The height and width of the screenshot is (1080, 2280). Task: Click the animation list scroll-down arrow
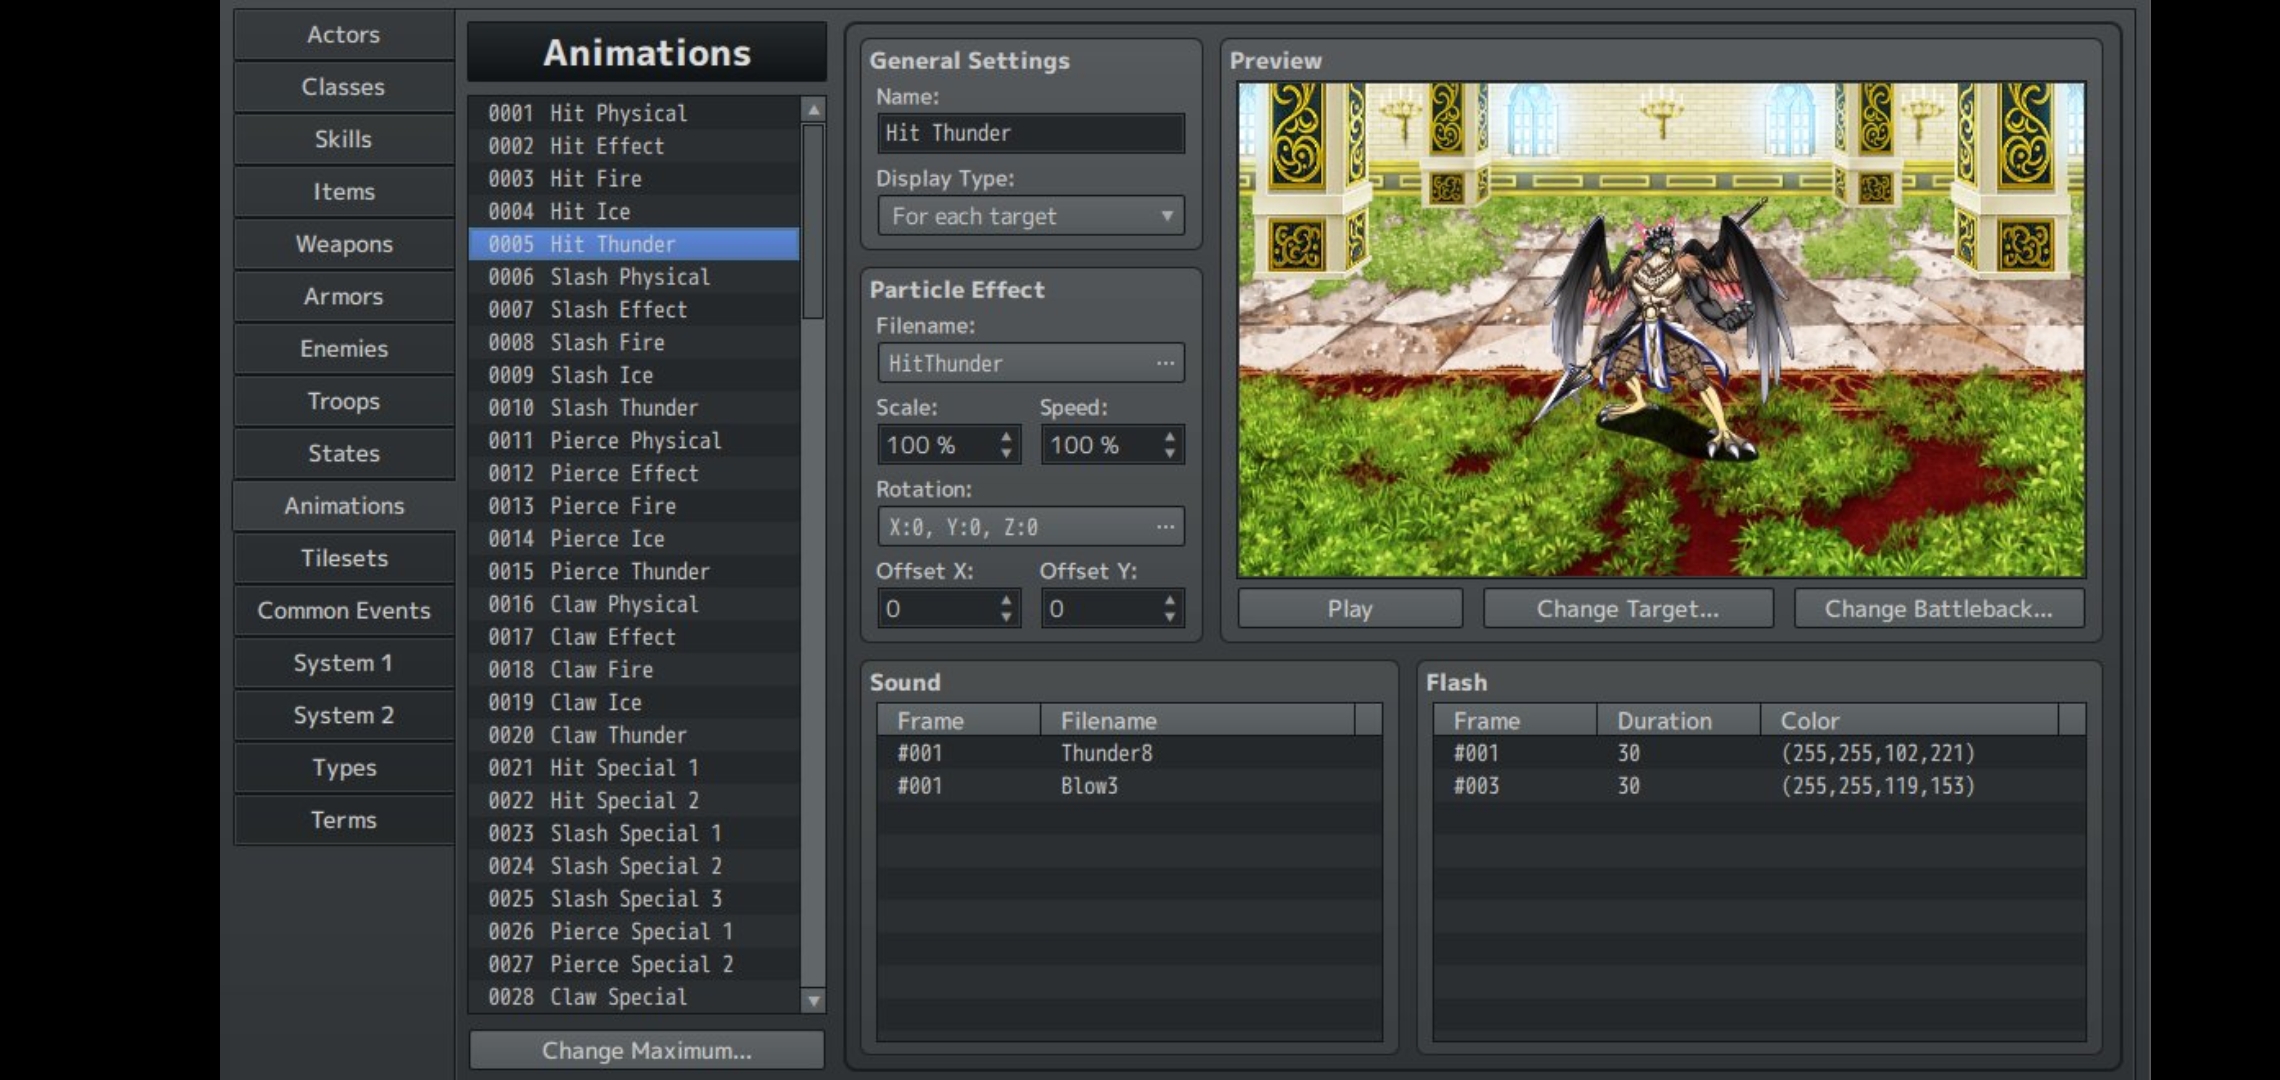click(x=813, y=1000)
